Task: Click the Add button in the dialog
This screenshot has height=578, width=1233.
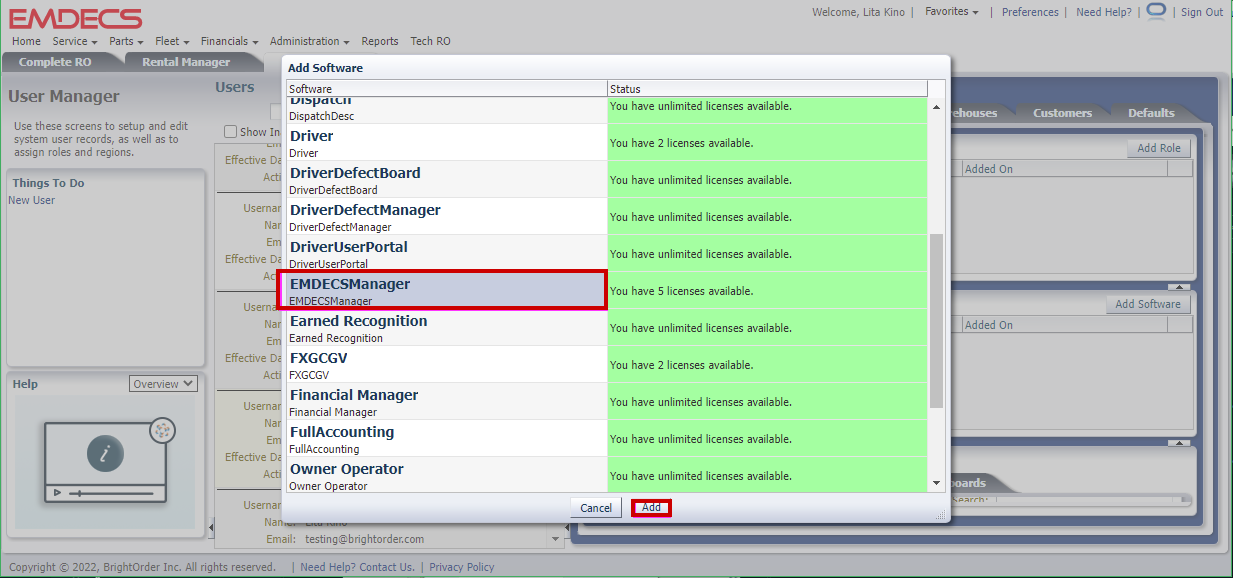Action: tap(651, 508)
